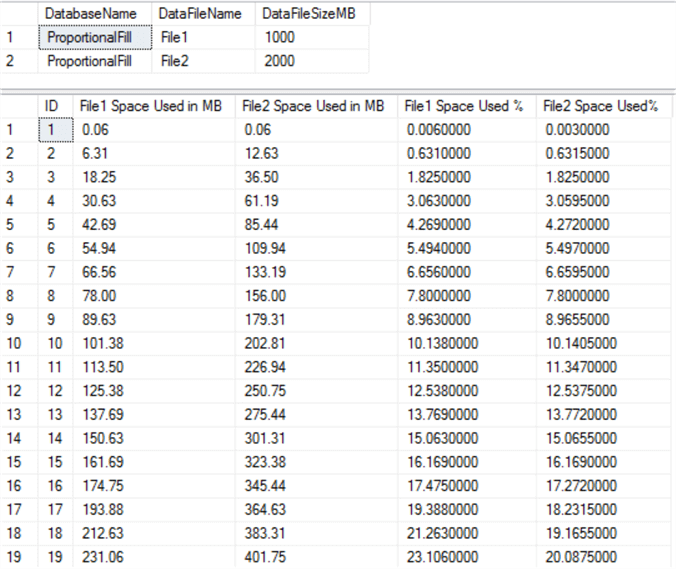
Task: Select the 109.94 cell
Action: 316,248
